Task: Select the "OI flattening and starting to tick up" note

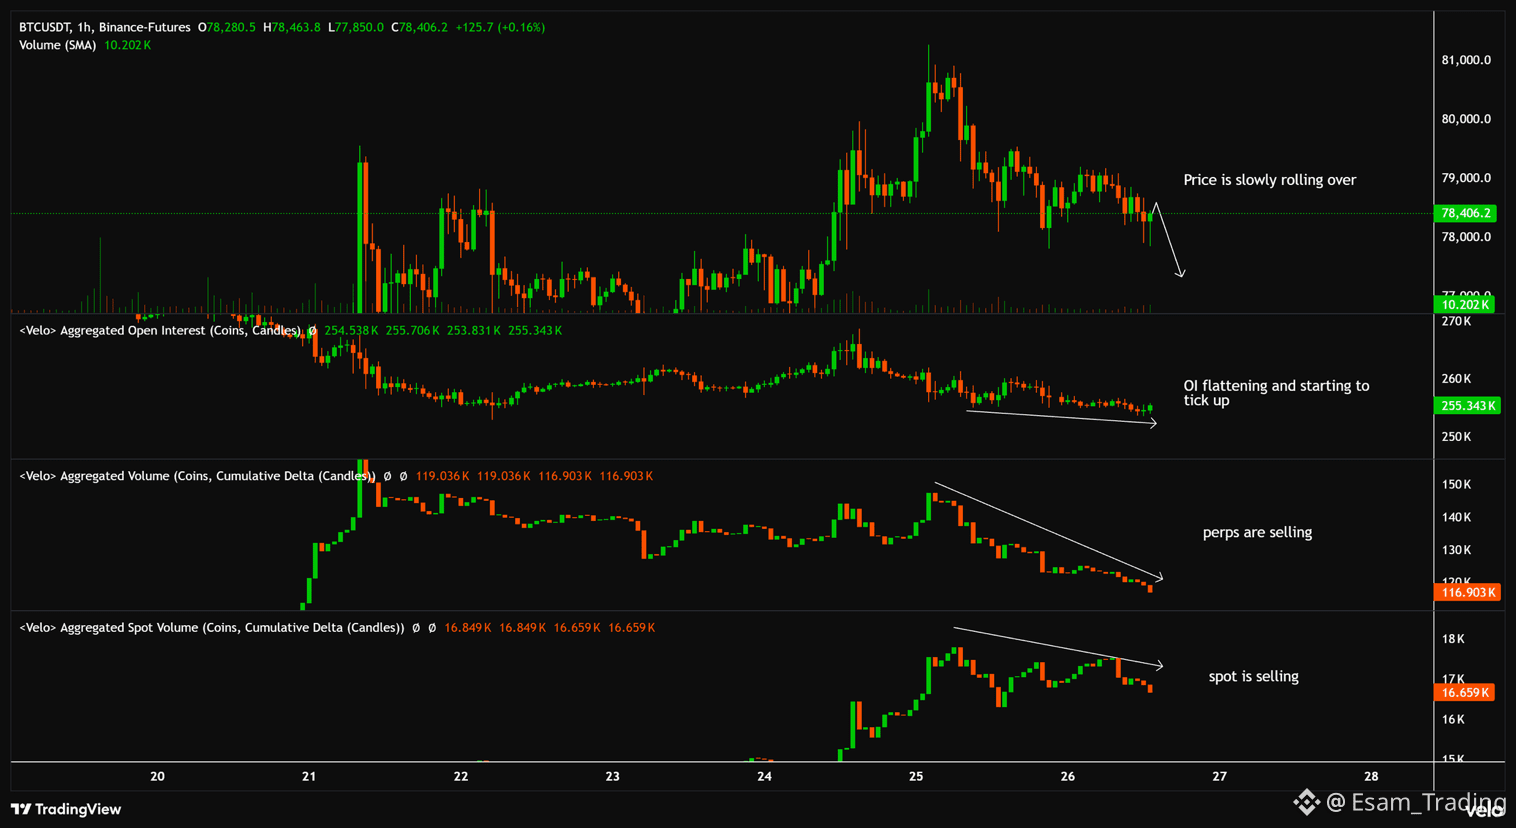Action: click(x=1277, y=393)
